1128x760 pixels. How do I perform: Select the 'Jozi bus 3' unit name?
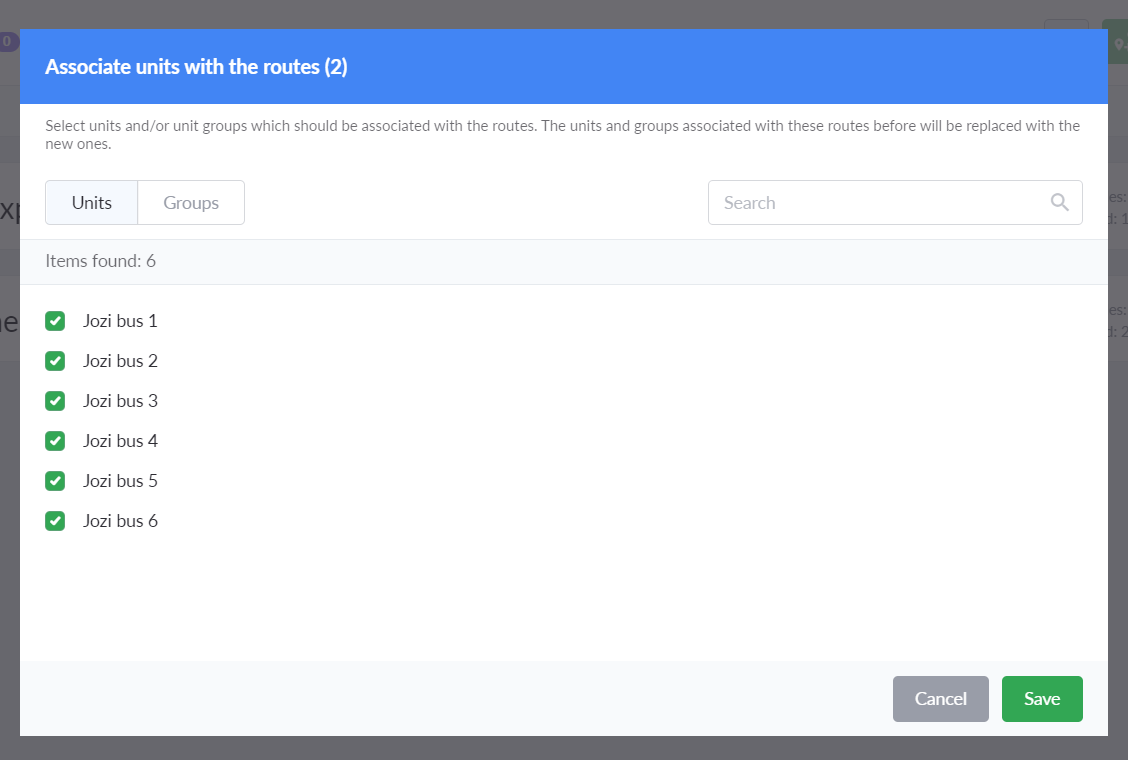tap(120, 401)
